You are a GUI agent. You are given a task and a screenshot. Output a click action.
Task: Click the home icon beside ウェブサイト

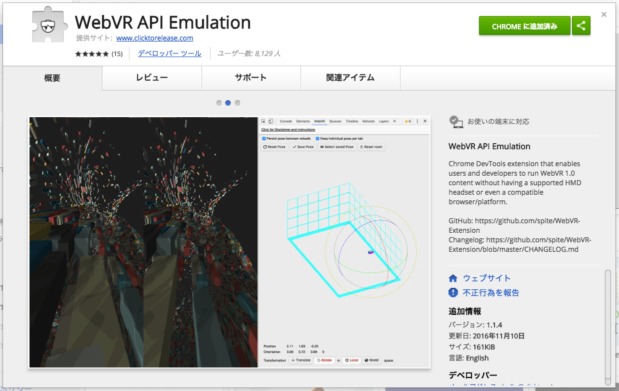(453, 278)
